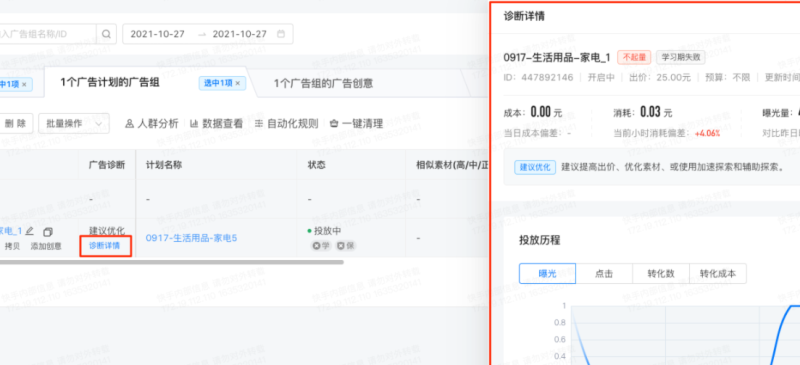The height and width of the screenshot is (365, 800).
Task: Open plan link 0917-生活用品-家电5
Action: click(191, 238)
